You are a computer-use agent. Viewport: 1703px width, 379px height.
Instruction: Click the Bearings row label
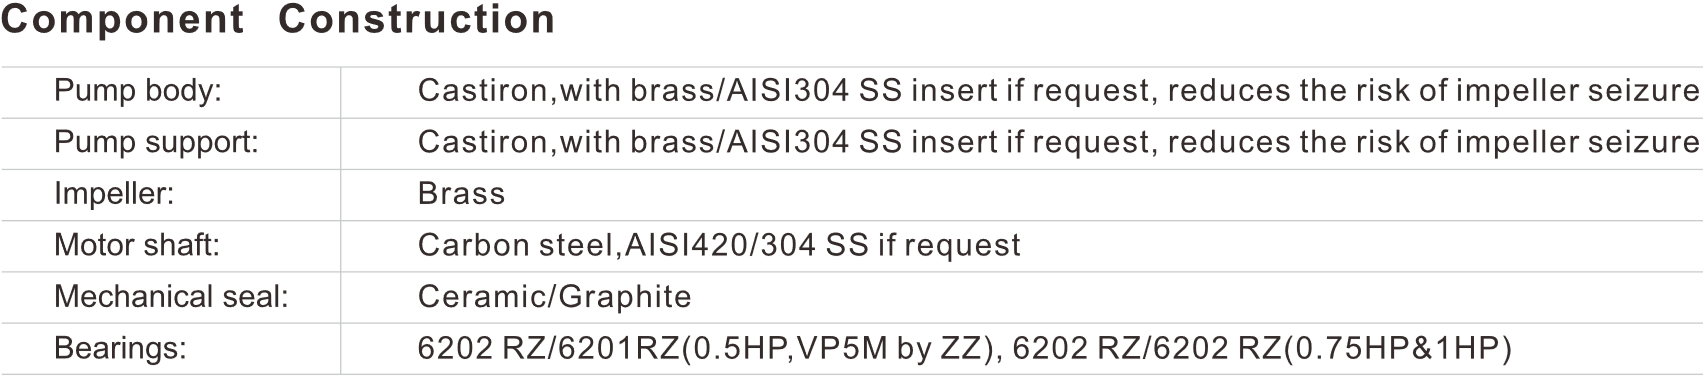tap(120, 348)
